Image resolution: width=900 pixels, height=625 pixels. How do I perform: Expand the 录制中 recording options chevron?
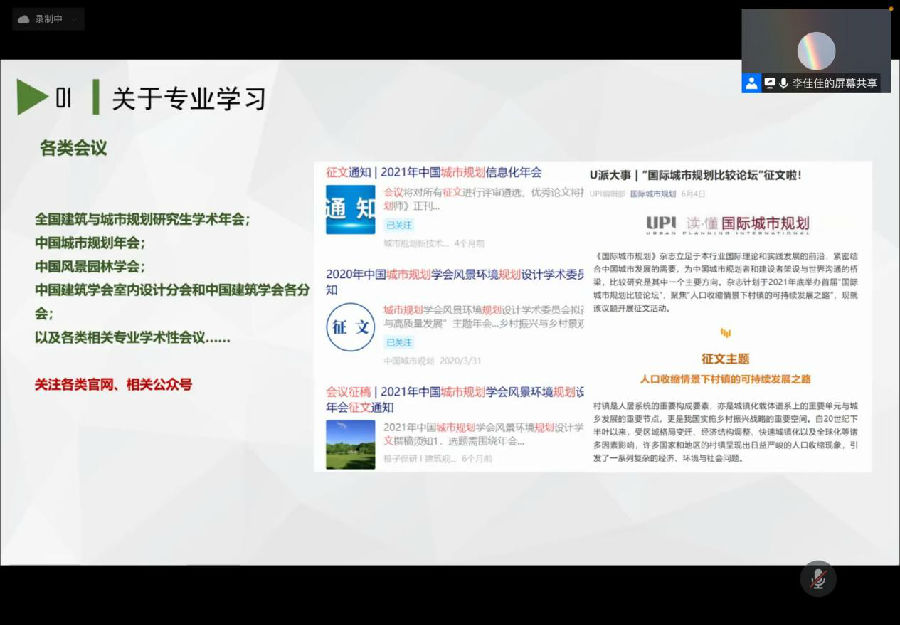click(x=75, y=18)
